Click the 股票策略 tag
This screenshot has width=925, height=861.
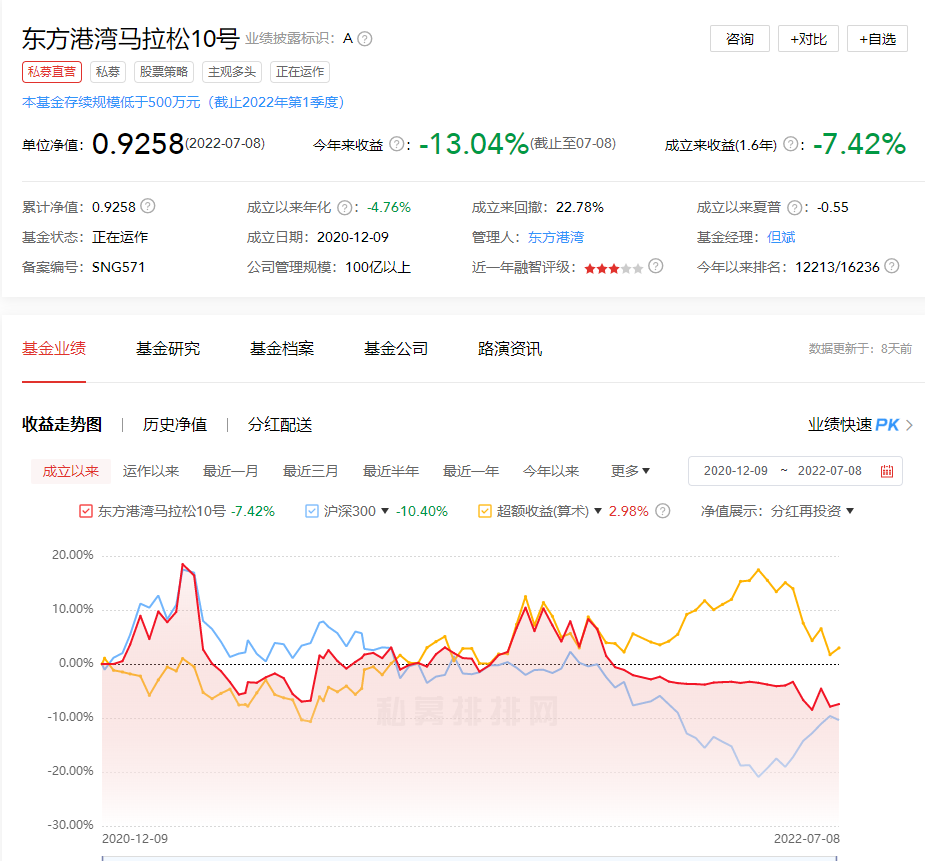pyautogui.click(x=163, y=72)
